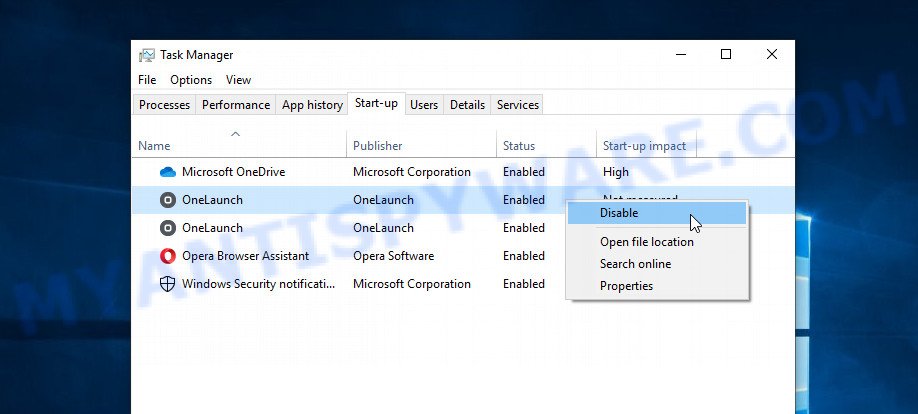Click the Windows Security shield icon
The width and height of the screenshot is (918, 414).
(x=167, y=284)
